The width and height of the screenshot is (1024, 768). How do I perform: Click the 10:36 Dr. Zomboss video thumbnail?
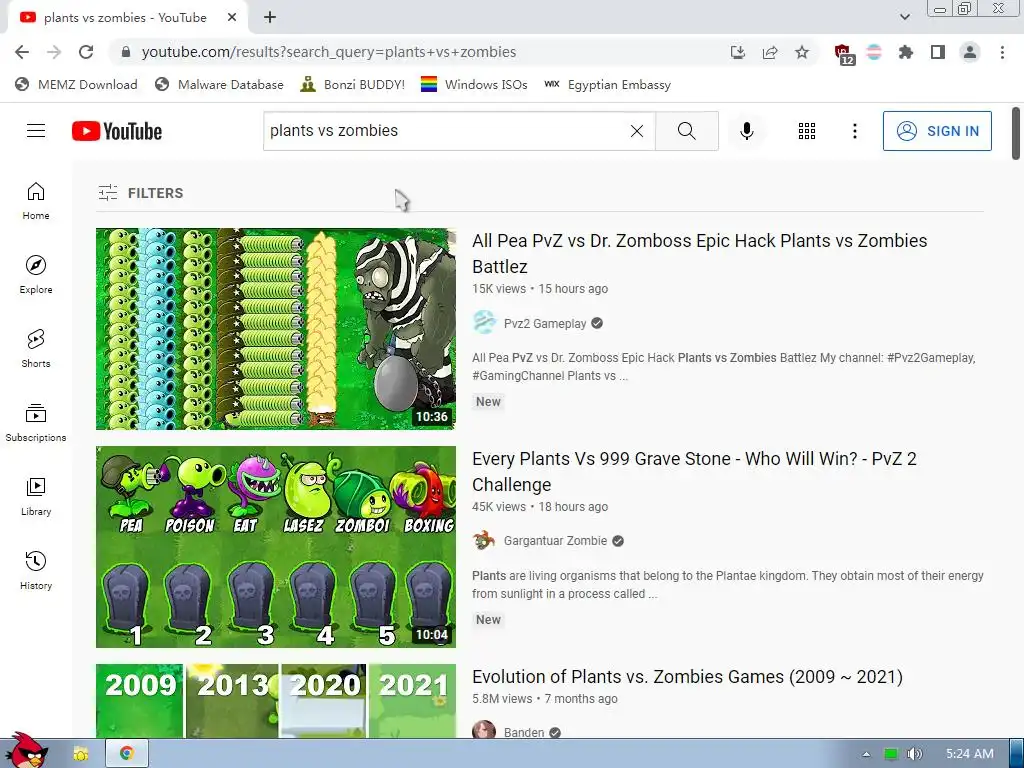[276, 328]
